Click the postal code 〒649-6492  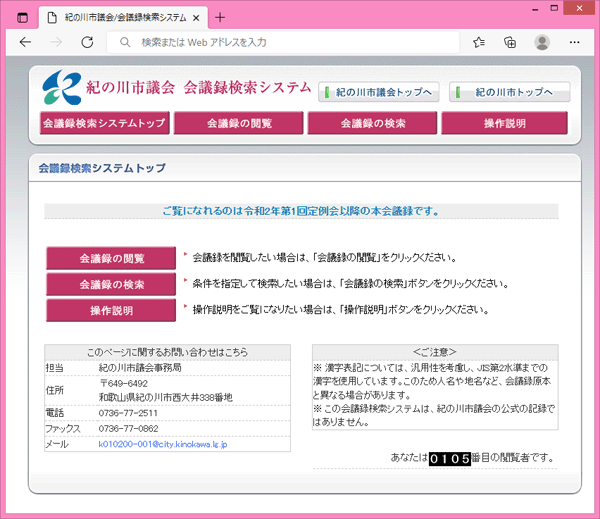(x=124, y=384)
